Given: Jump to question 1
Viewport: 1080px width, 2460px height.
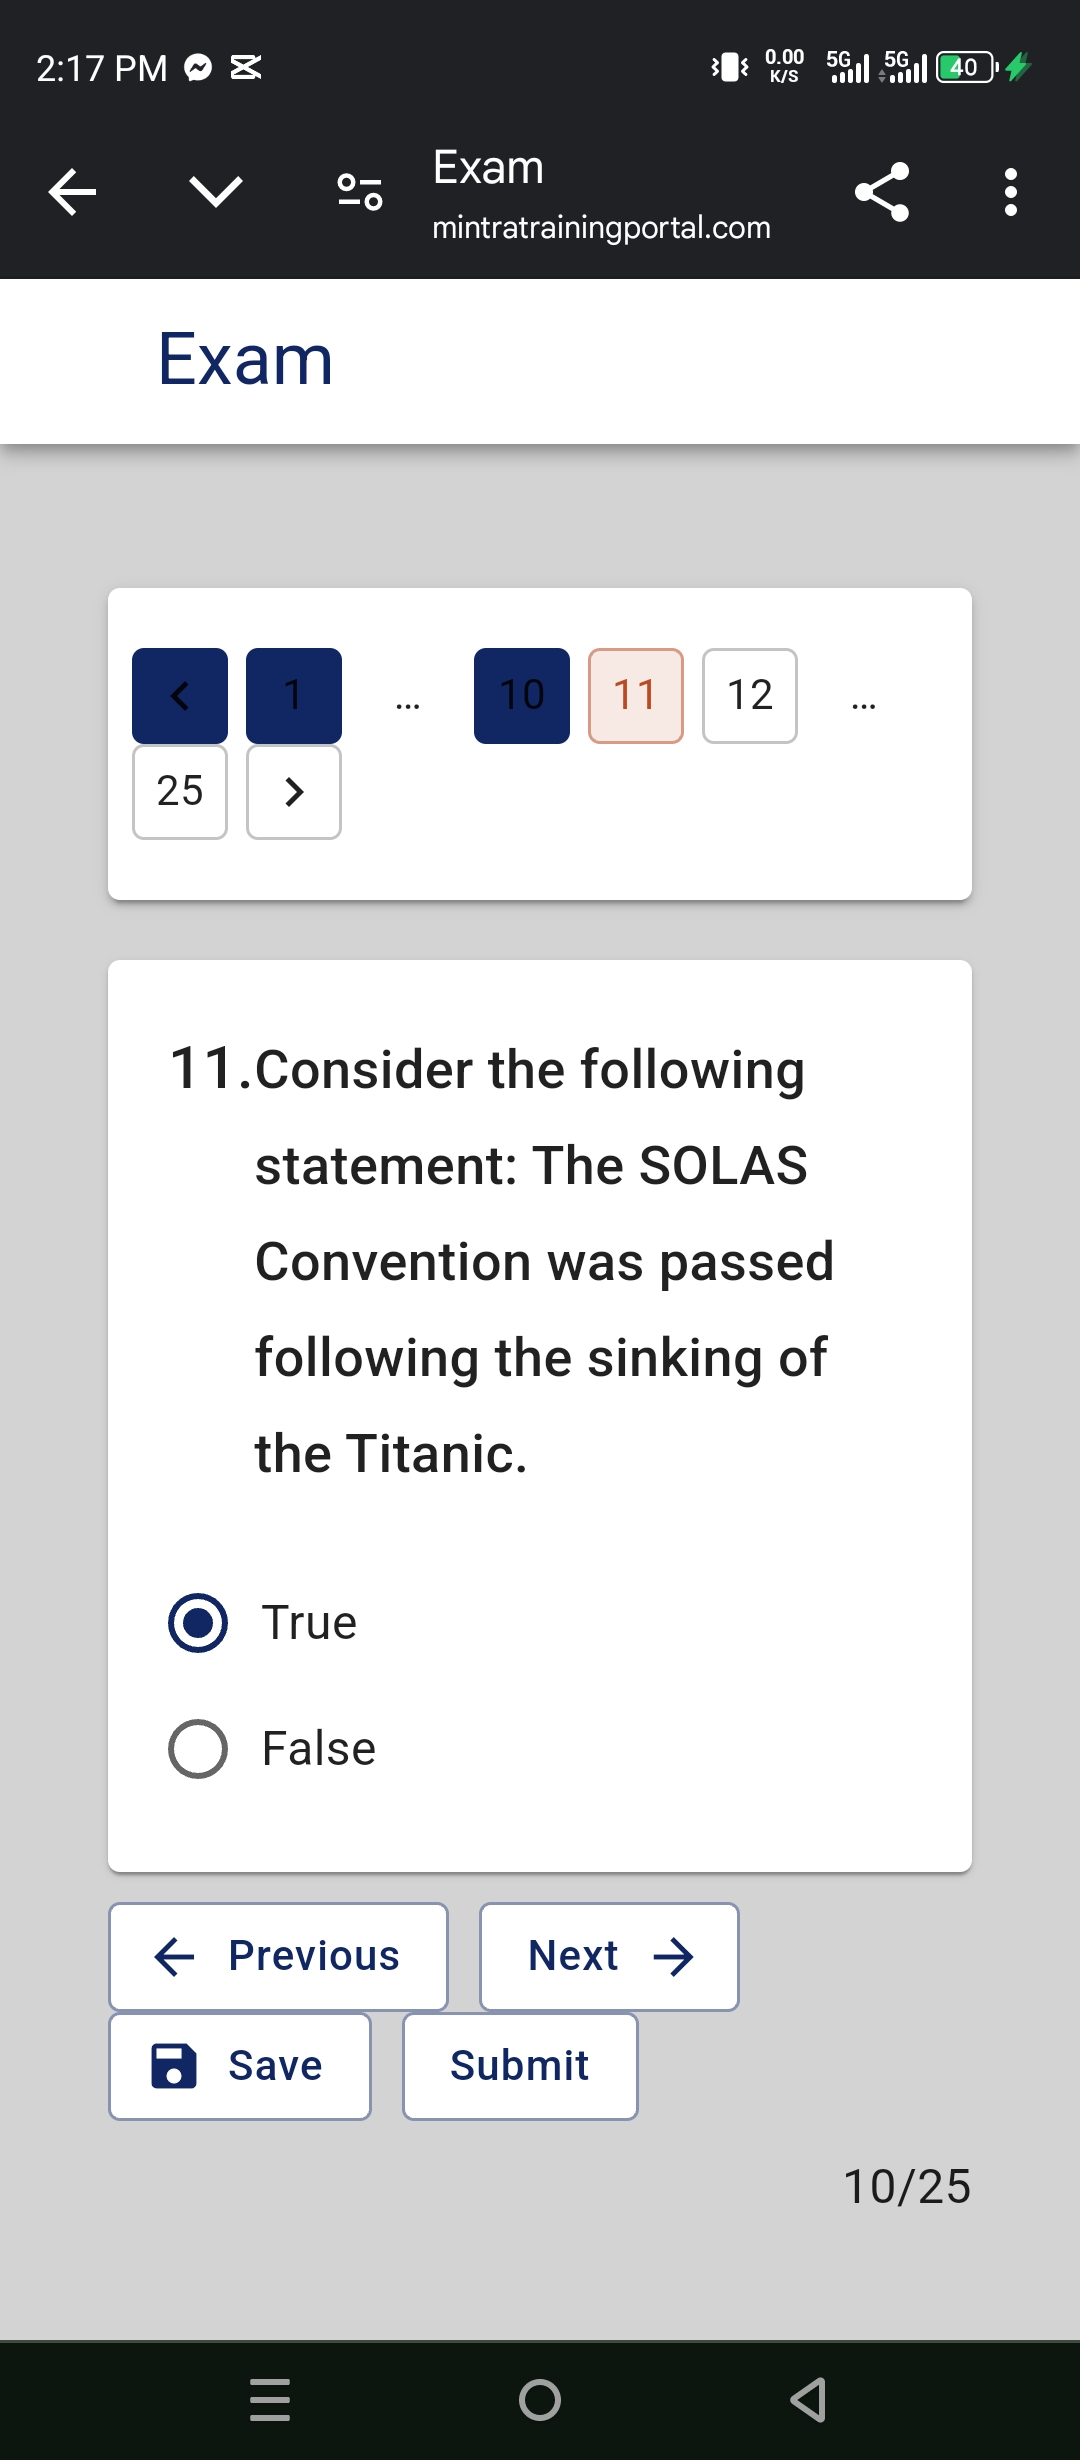Looking at the screenshot, I should [x=293, y=694].
